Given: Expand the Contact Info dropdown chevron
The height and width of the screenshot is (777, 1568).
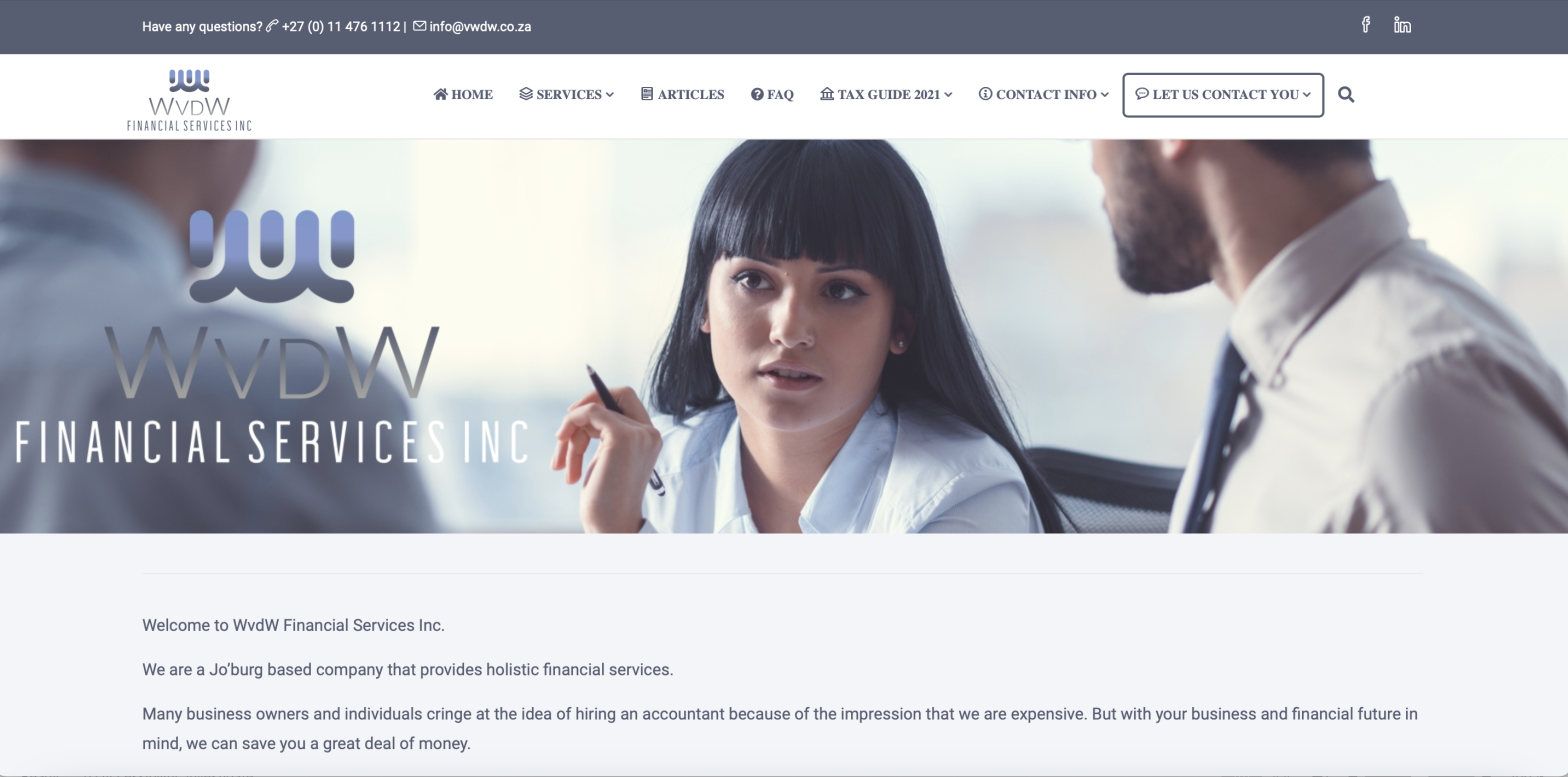Looking at the screenshot, I should tap(1104, 95).
